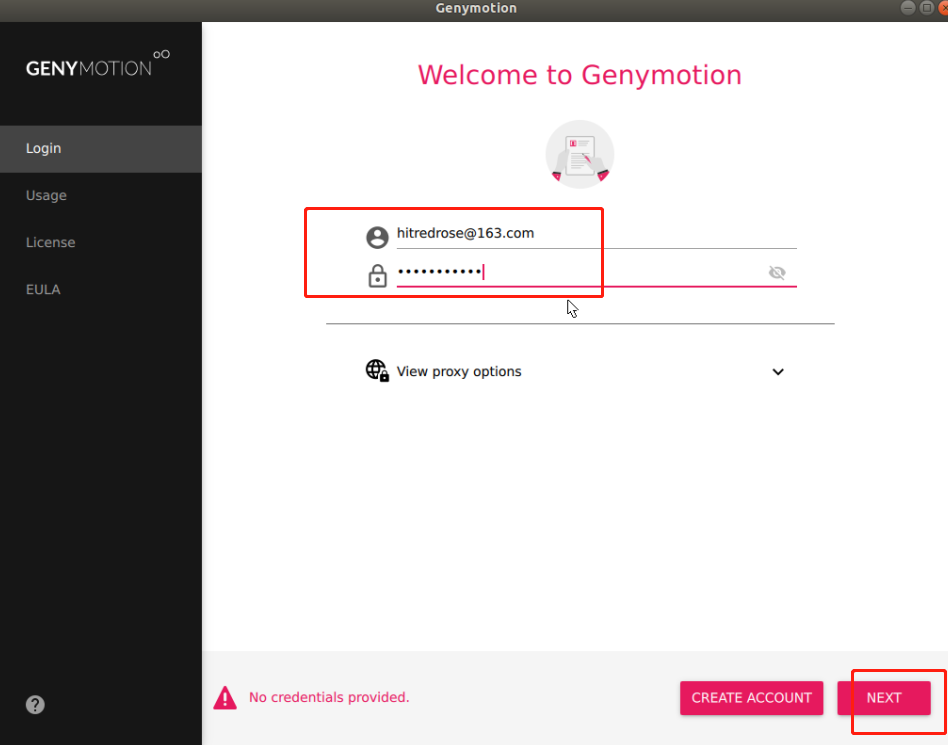This screenshot has height=745, width=948.
Task: Expand proxy options chevron arrow
Action: click(778, 372)
